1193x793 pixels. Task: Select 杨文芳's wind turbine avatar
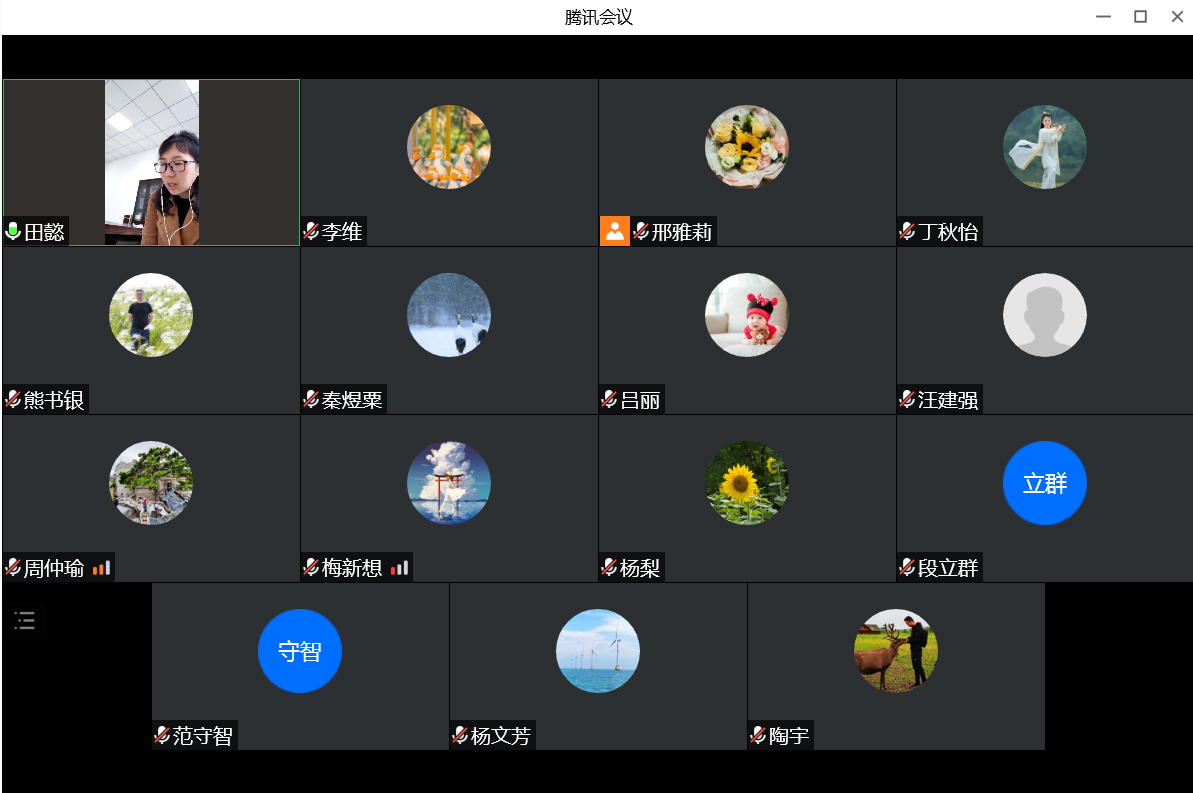click(x=598, y=651)
